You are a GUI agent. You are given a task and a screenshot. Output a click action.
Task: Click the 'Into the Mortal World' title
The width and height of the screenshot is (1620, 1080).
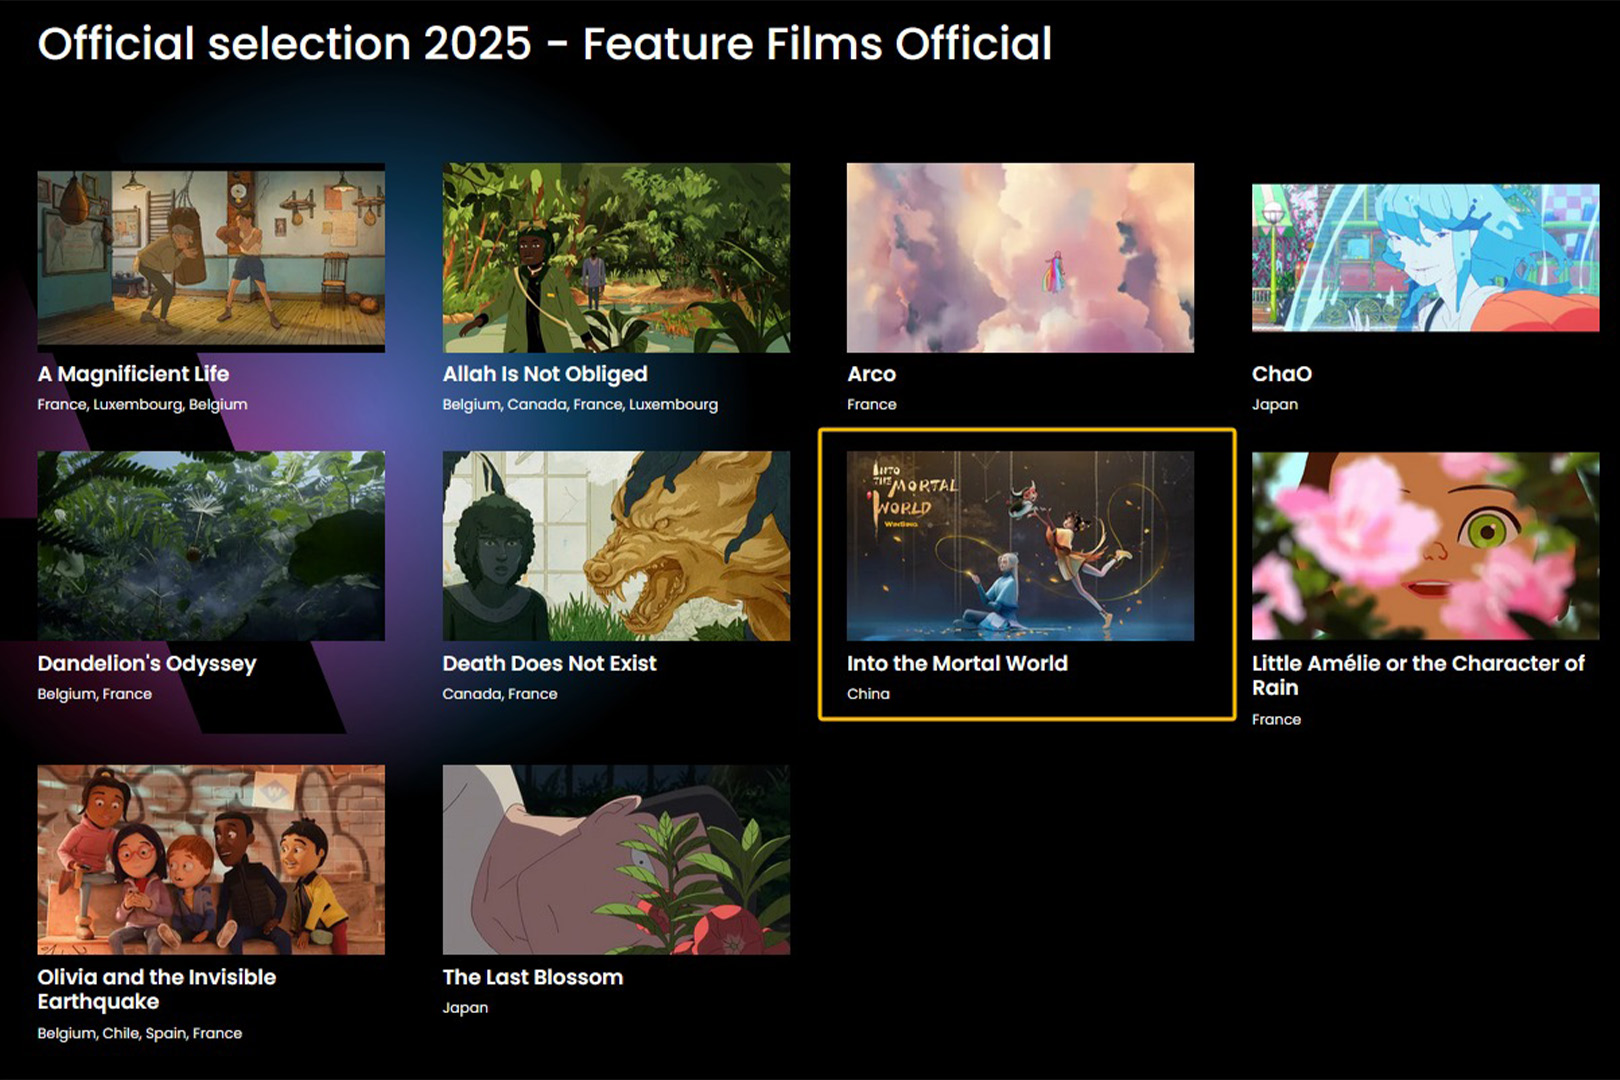(x=957, y=664)
